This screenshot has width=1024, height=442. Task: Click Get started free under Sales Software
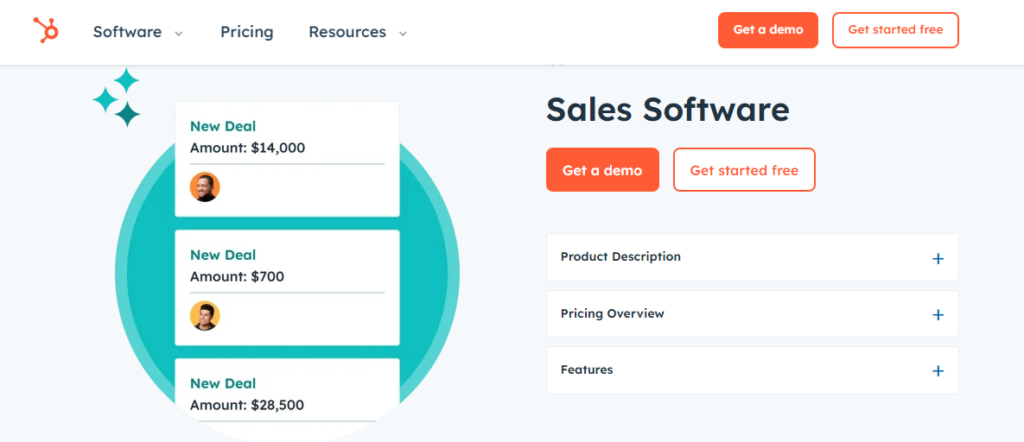pyautogui.click(x=744, y=170)
